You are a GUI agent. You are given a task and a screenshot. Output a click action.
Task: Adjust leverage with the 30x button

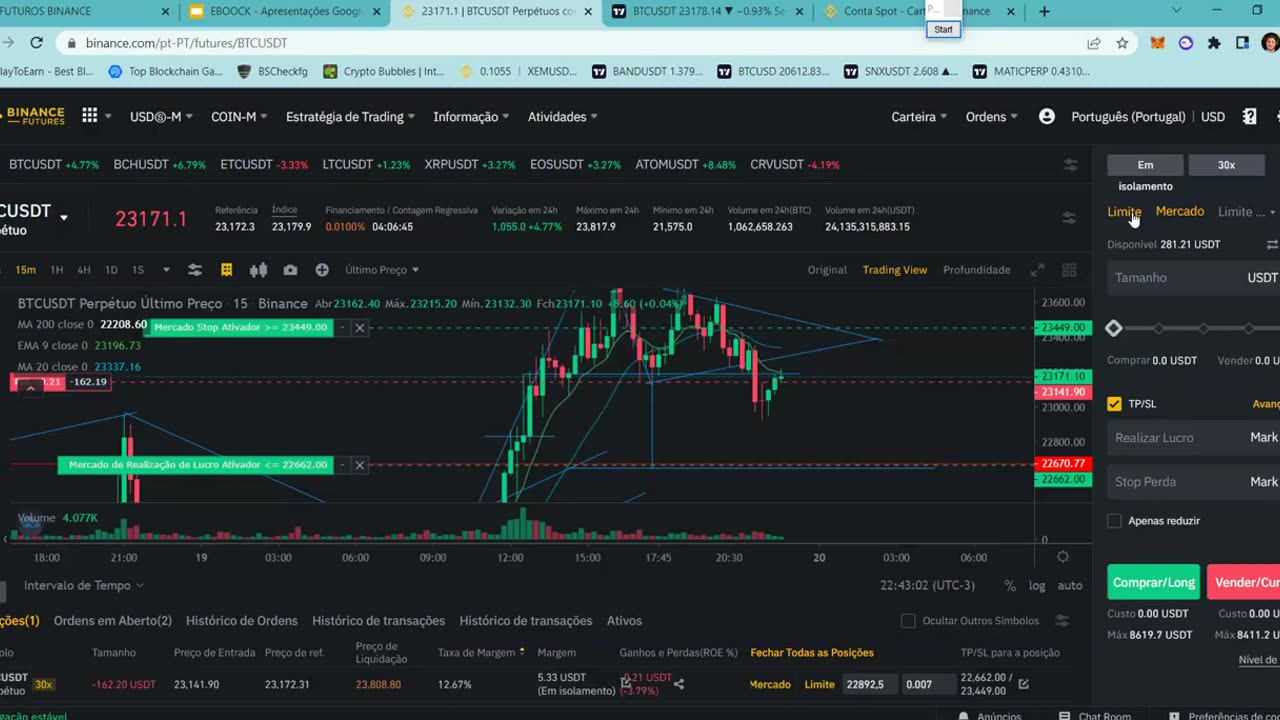click(1226, 165)
